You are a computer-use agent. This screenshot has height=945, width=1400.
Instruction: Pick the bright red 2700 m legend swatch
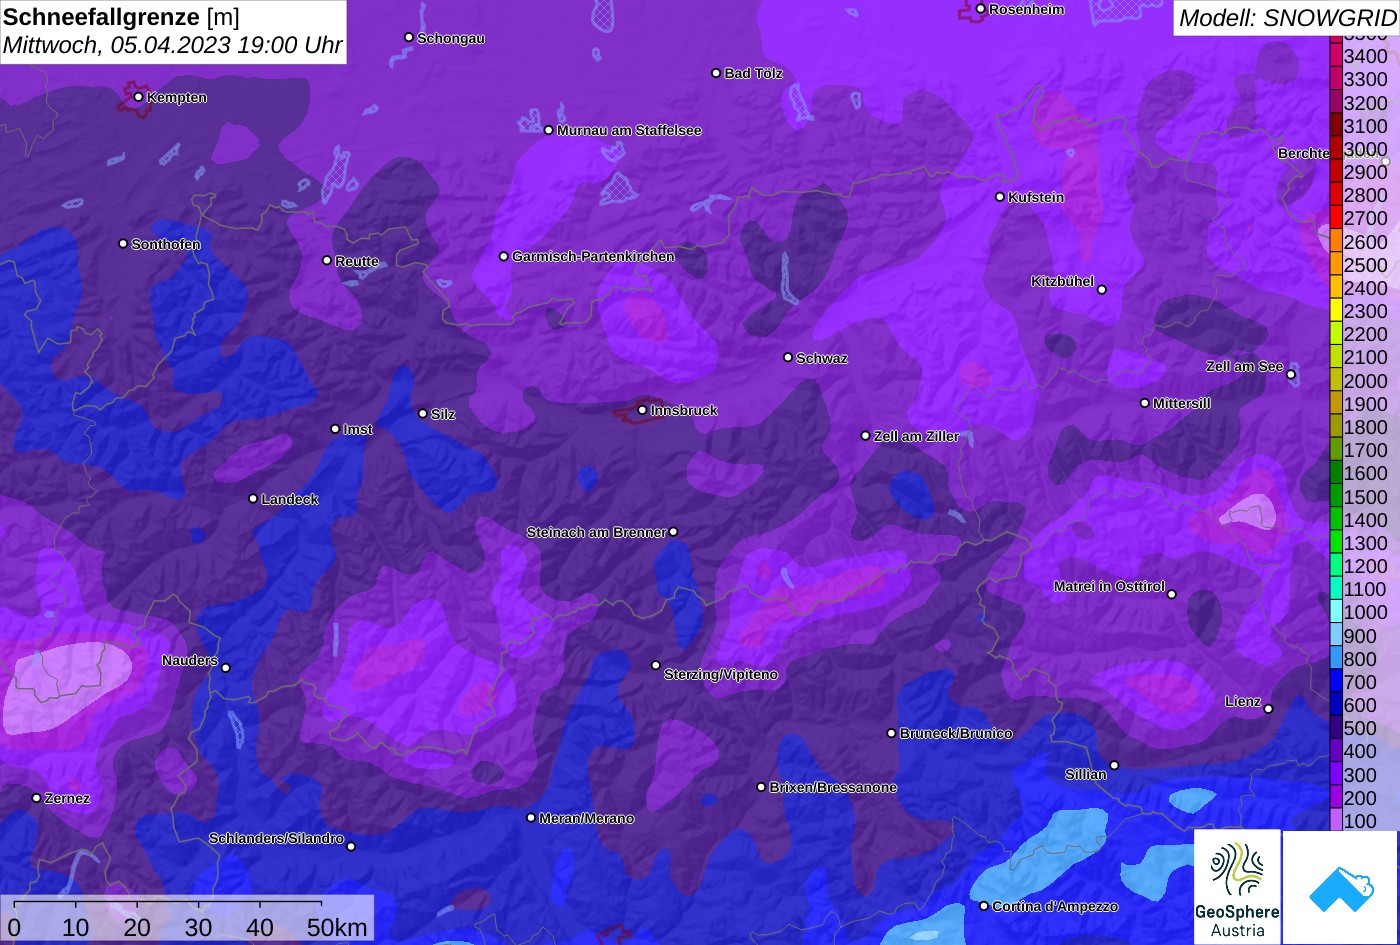pyautogui.click(x=1336, y=218)
